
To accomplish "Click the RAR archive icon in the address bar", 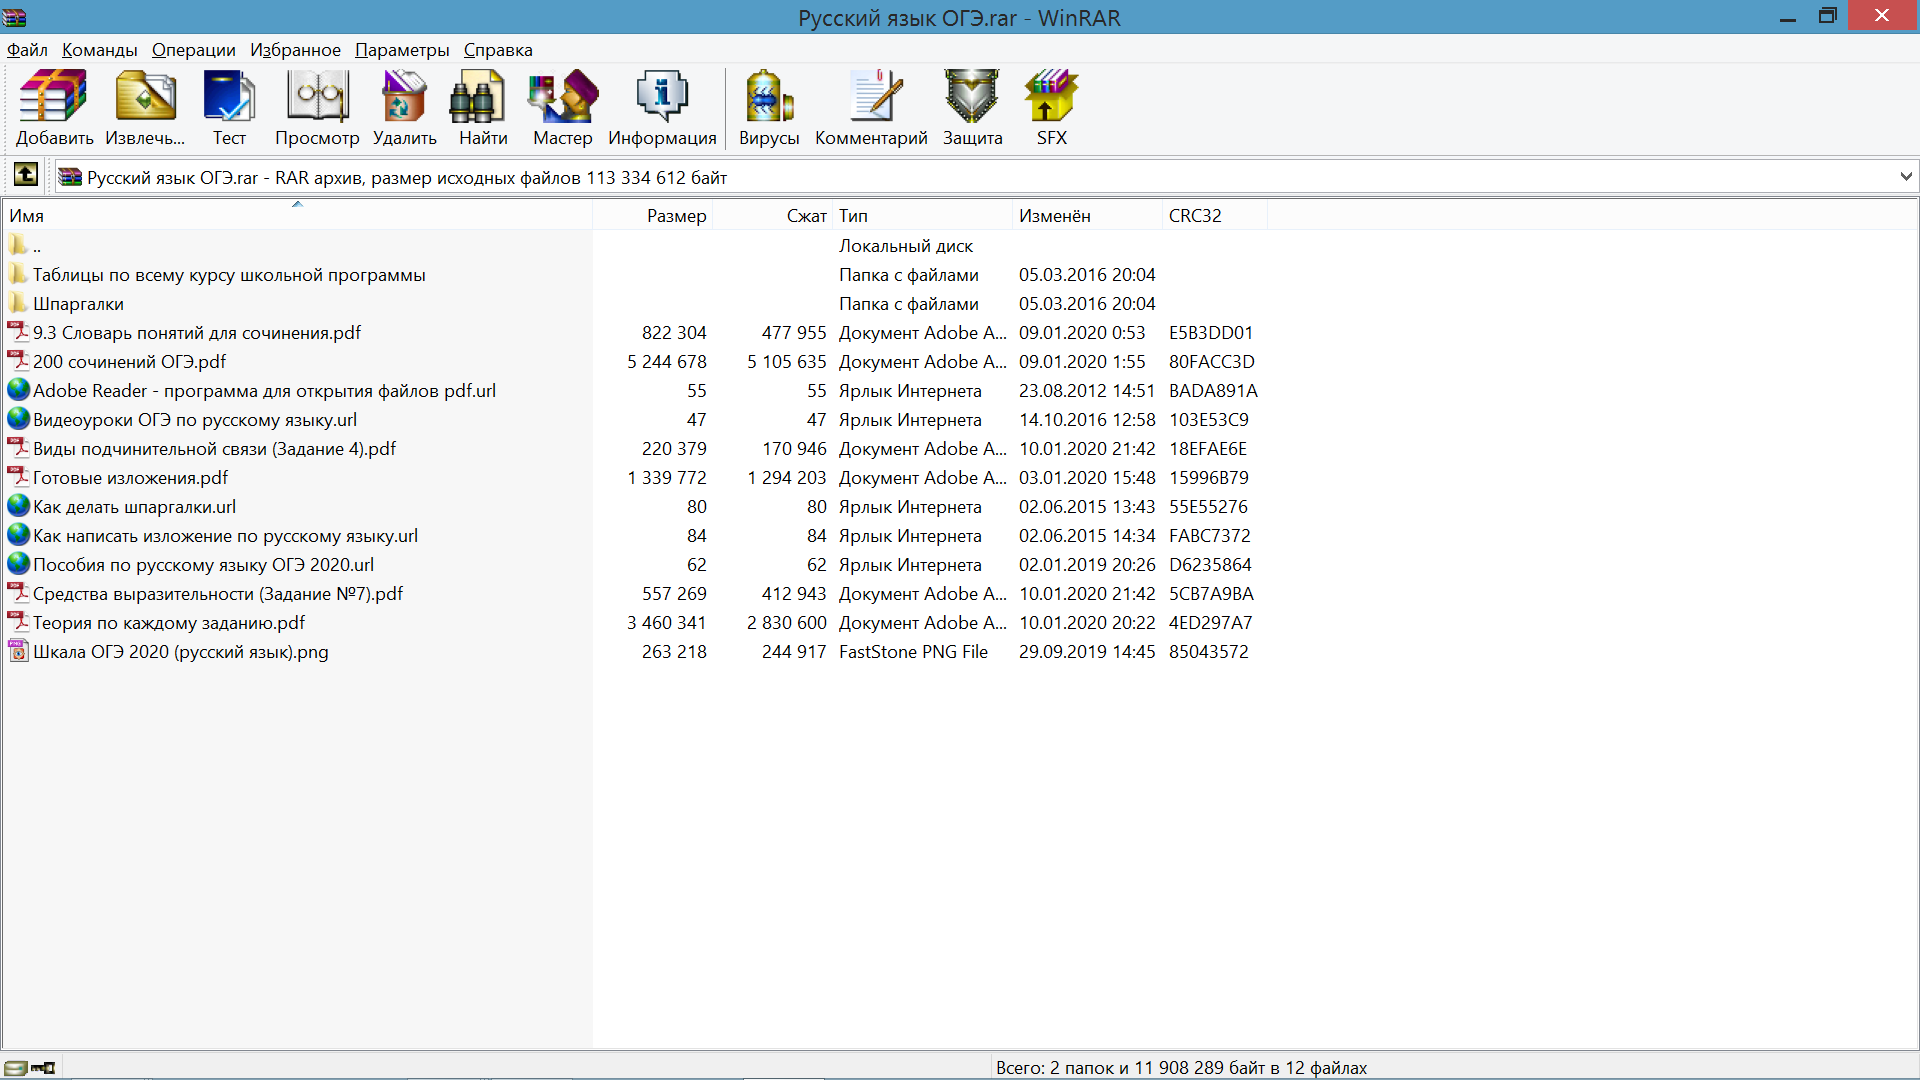I will tap(69, 177).
